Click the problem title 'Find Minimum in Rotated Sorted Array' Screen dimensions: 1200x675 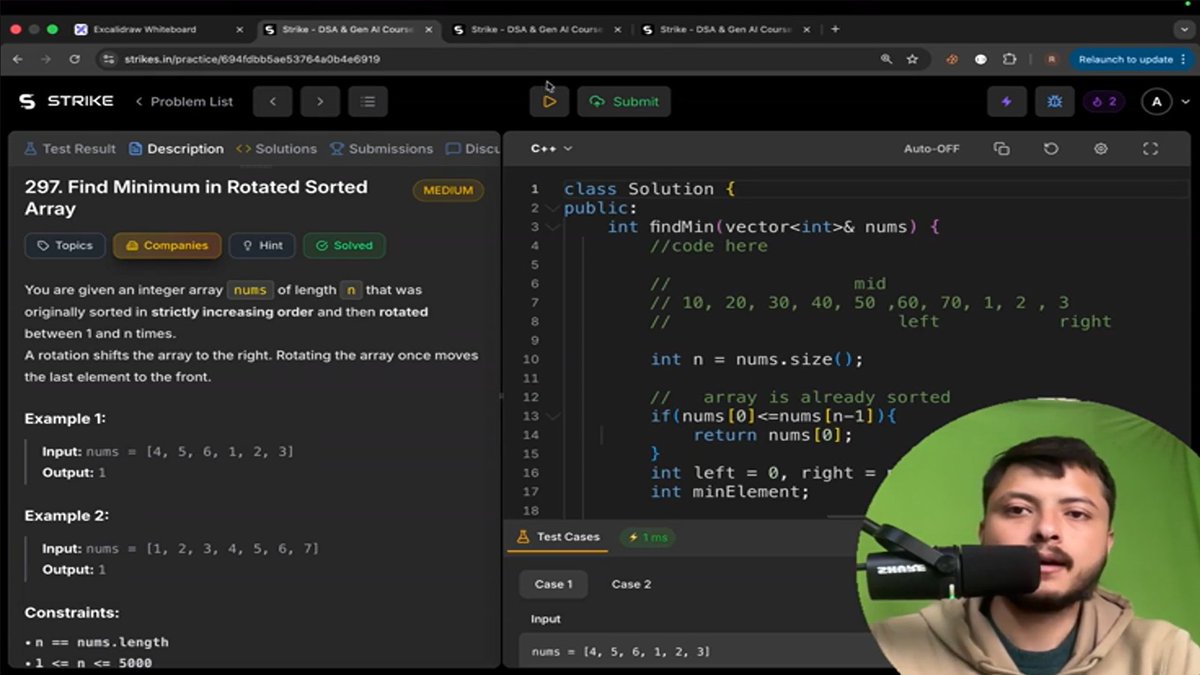click(196, 198)
